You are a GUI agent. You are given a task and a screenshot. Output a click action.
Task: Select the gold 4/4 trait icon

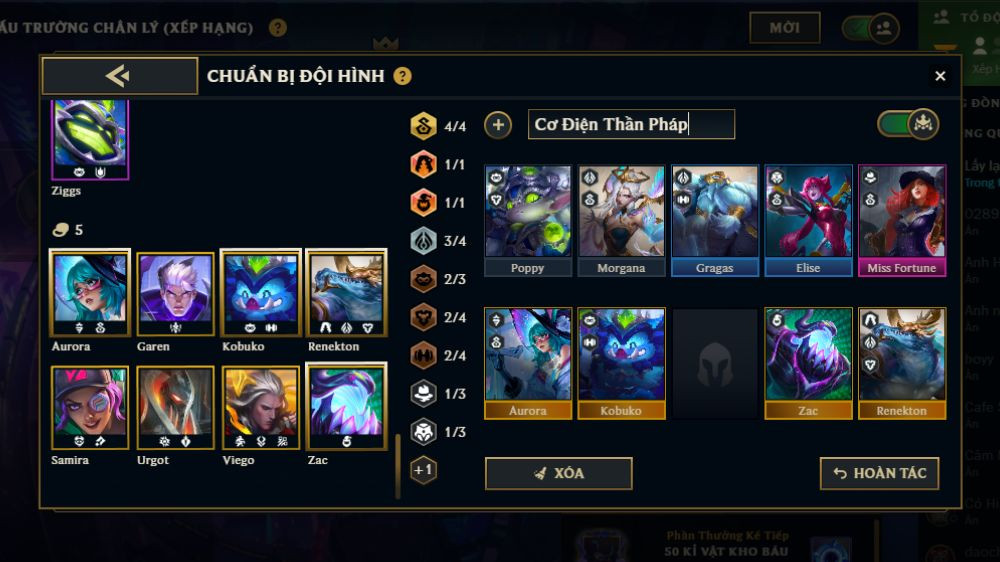tap(423, 126)
